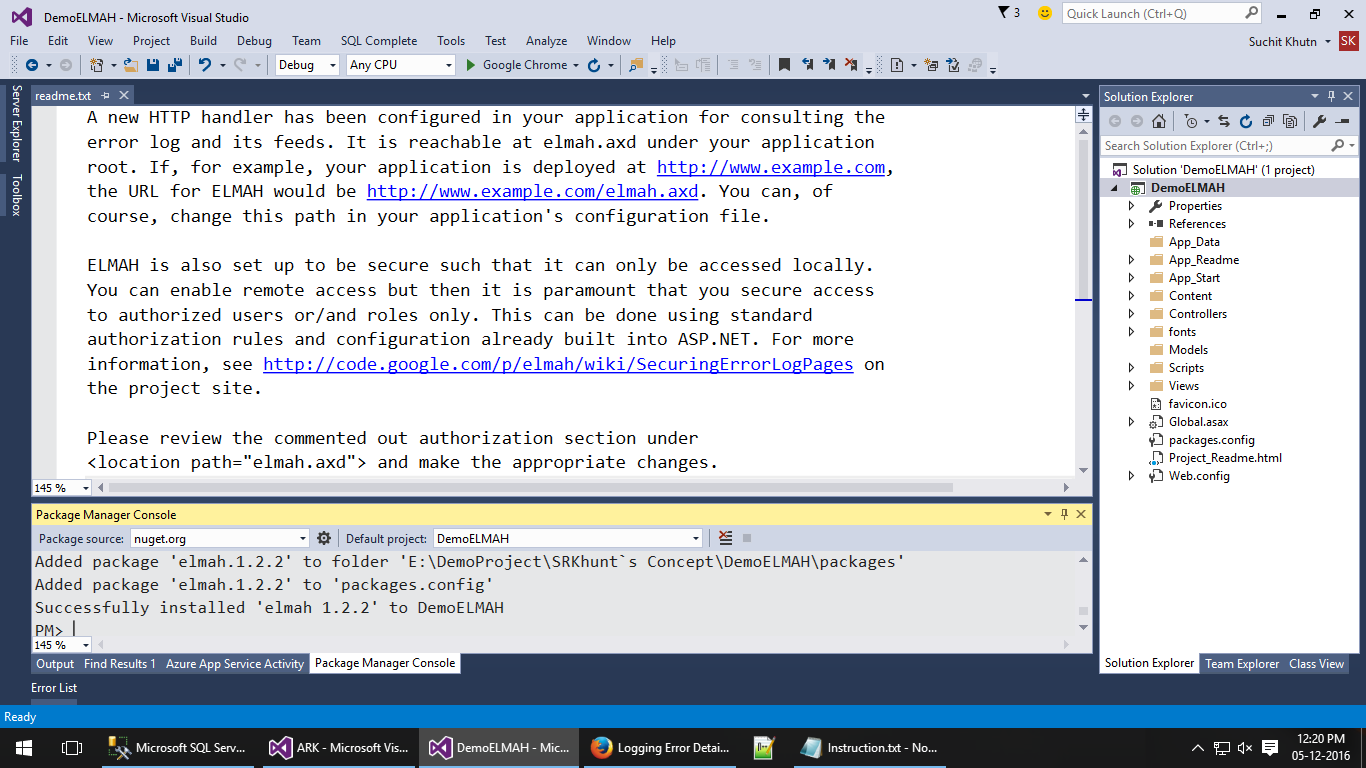The image size is (1366, 768).
Task: Click the Suchit Khunt account name
Action: point(1283,41)
